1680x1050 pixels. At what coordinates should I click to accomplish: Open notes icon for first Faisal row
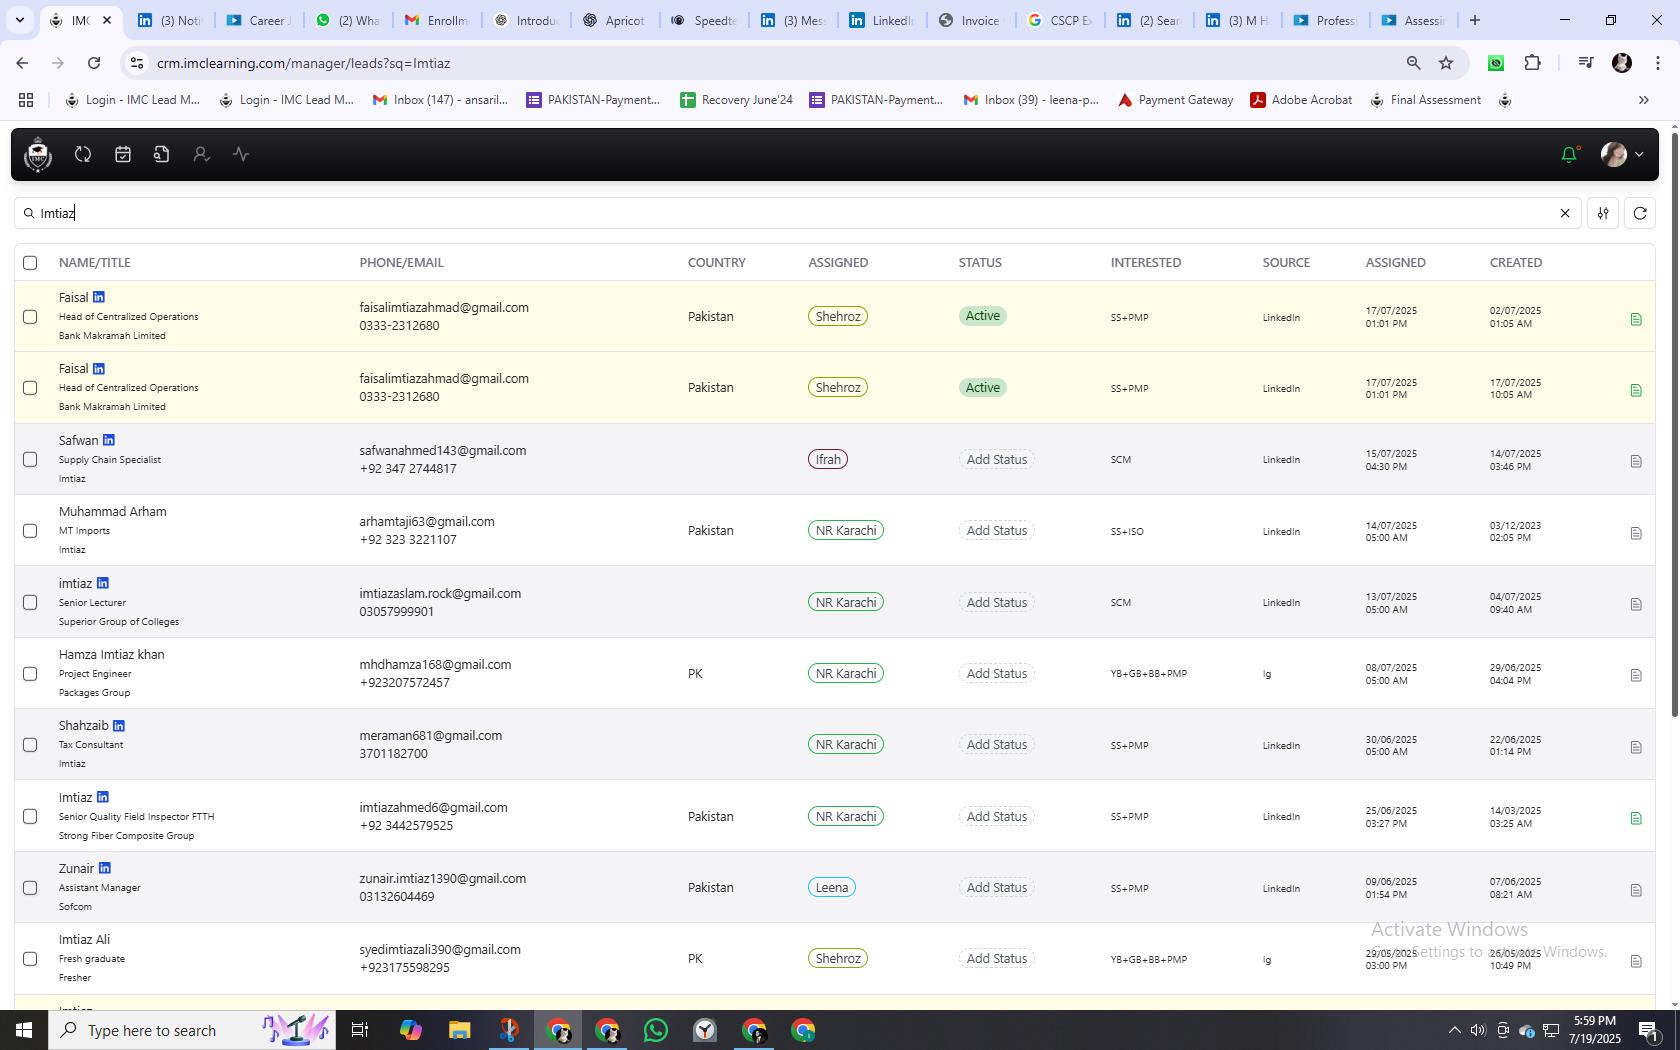[x=1636, y=319]
